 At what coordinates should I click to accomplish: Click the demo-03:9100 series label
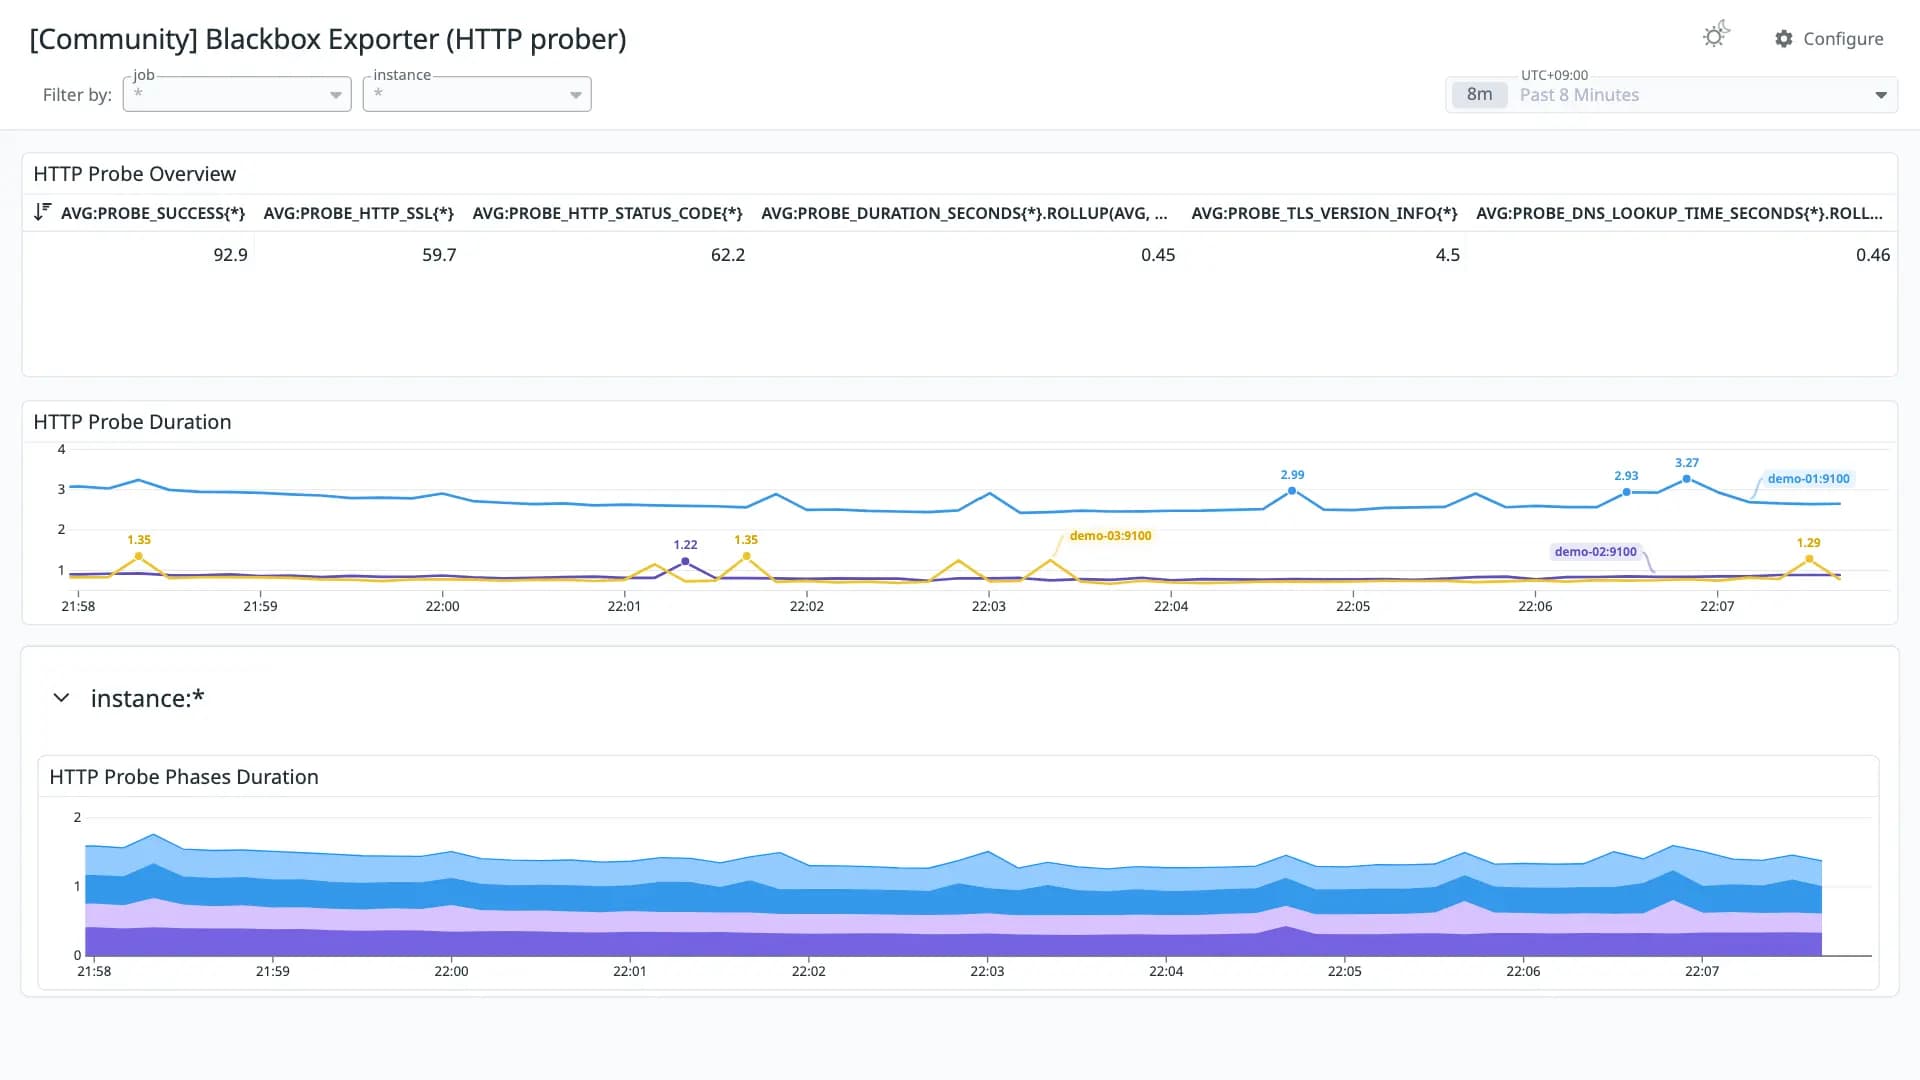click(1110, 536)
